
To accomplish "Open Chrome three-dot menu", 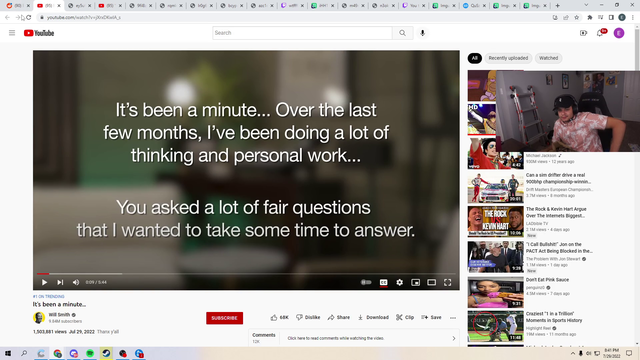I will 633,18.
